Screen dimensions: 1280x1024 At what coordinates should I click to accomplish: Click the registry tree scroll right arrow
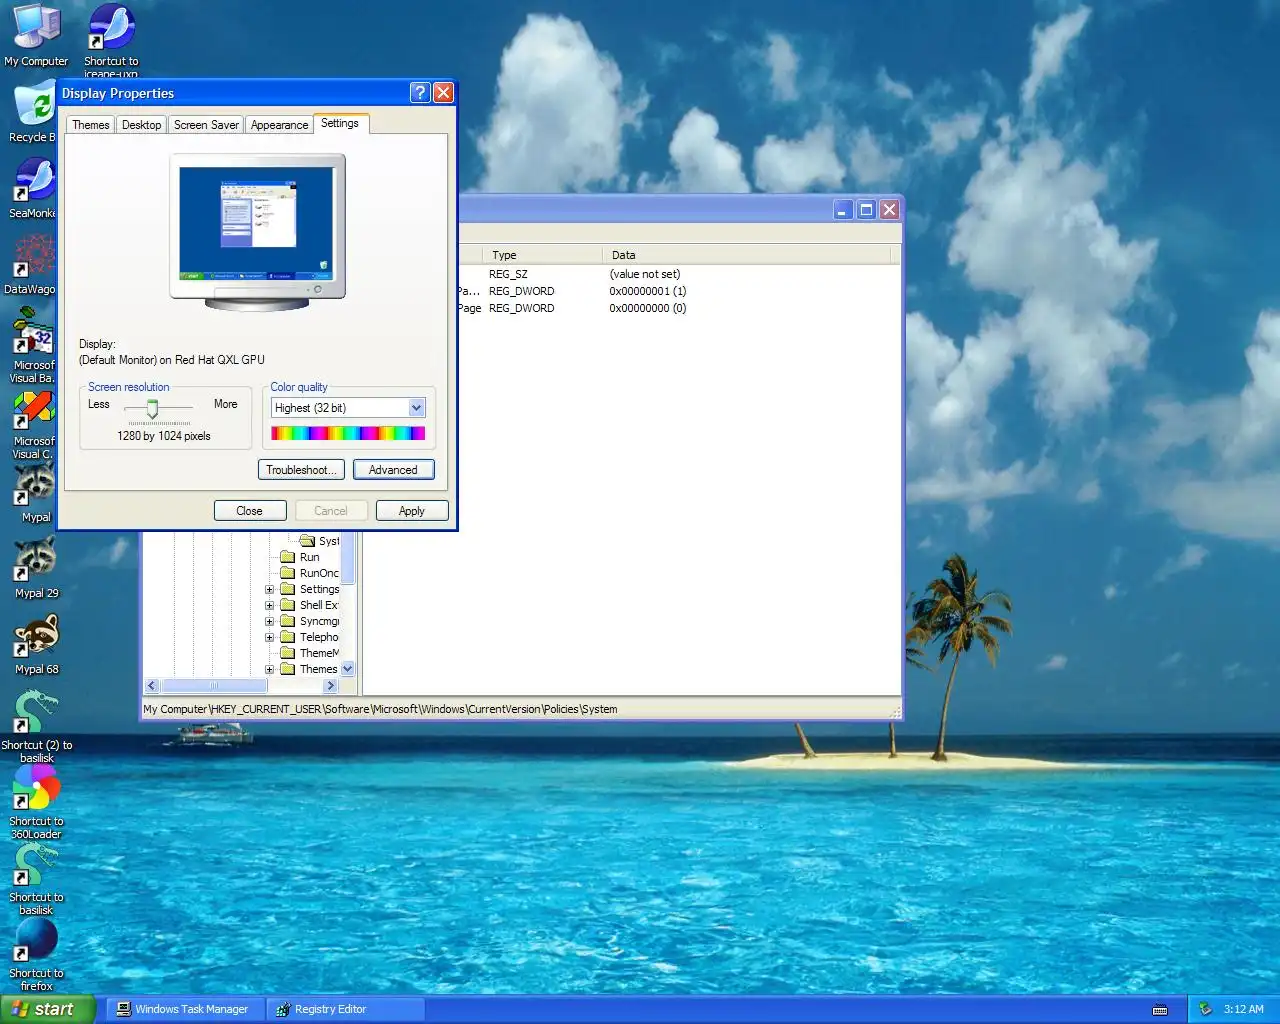click(x=330, y=686)
